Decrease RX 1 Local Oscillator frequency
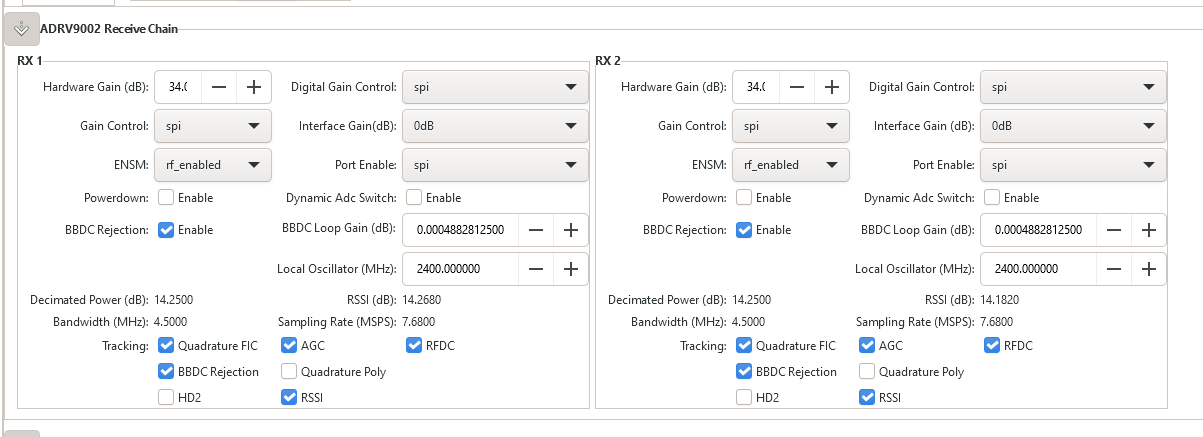 [536, 269]
